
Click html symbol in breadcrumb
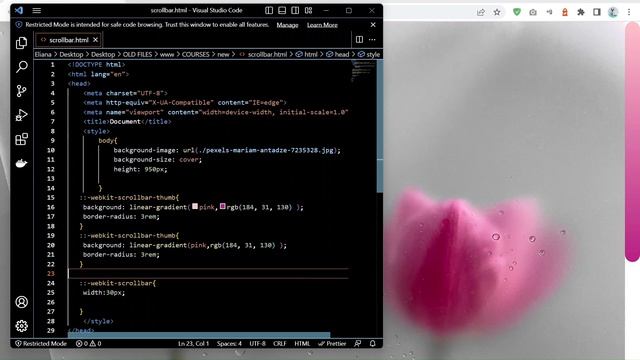[307, 54]
